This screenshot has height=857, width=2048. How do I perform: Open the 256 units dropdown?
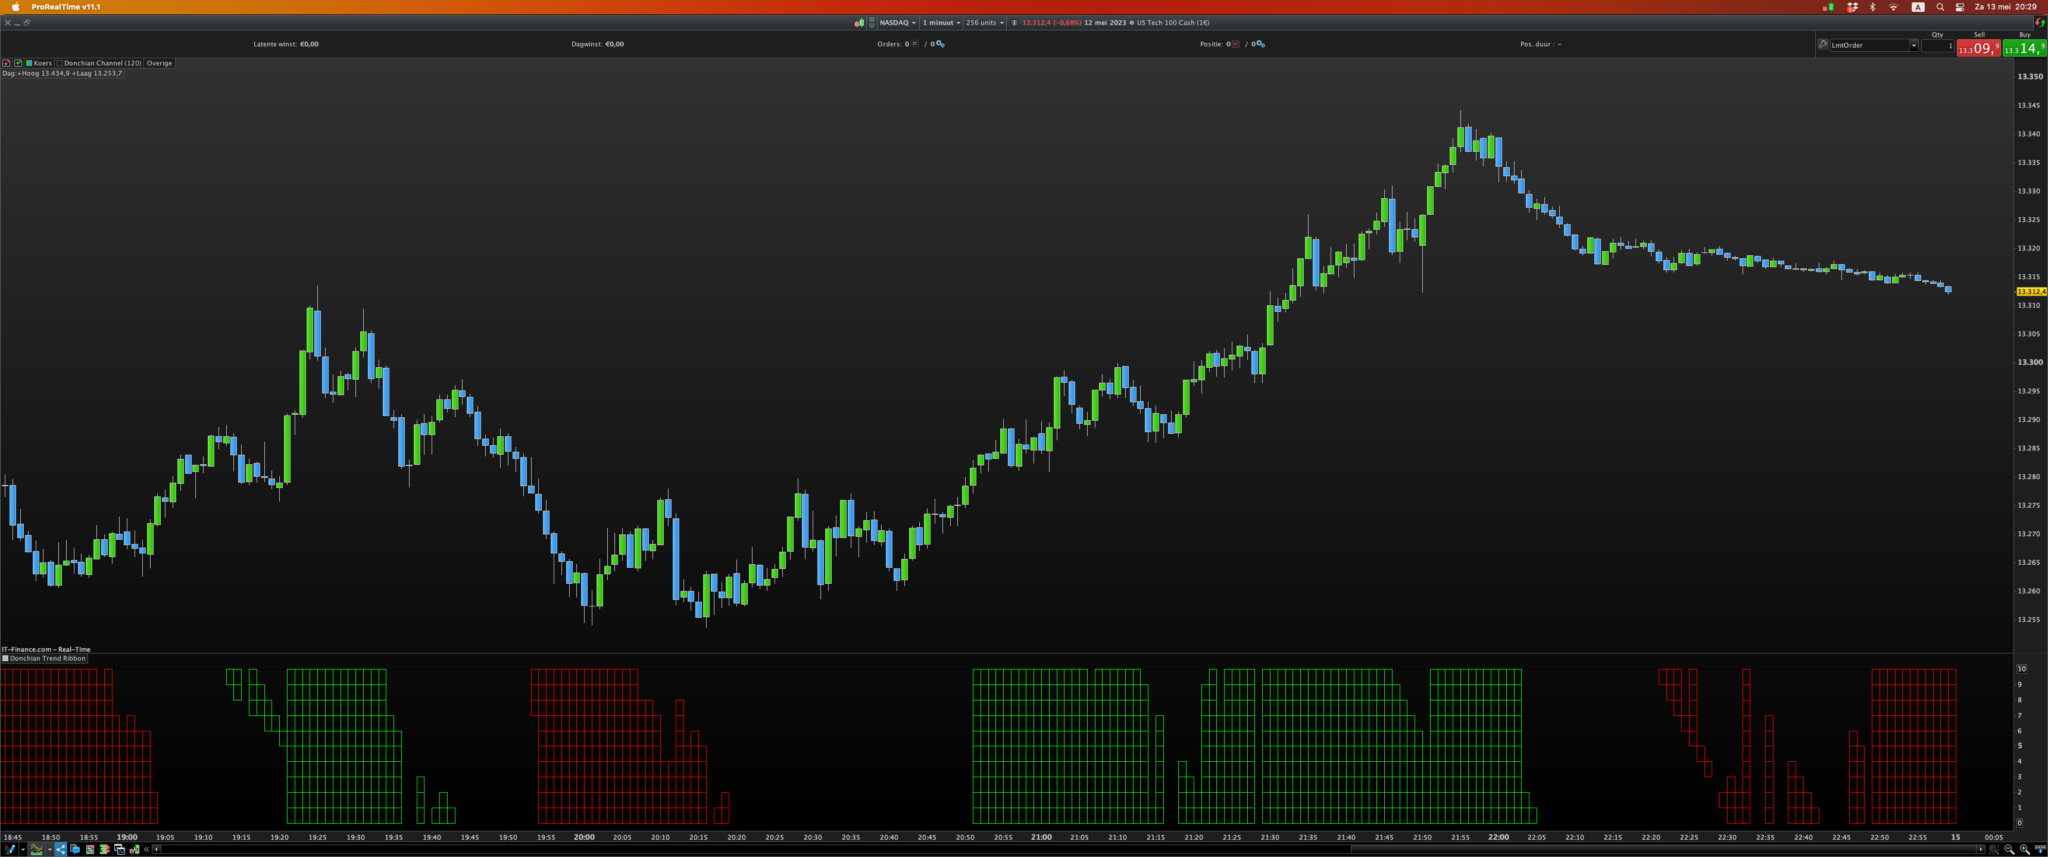(x=985, y=22)
